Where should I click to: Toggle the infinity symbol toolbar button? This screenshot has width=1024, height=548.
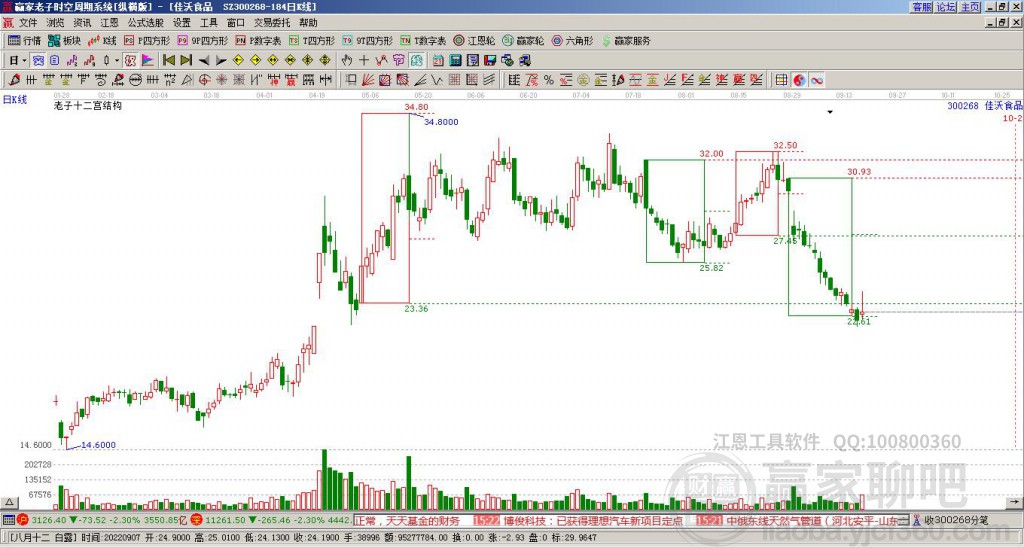tap(816, 80)
